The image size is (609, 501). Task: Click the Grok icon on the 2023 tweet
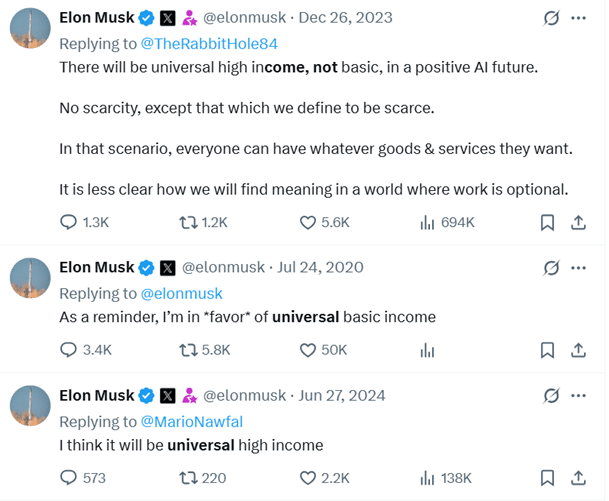point(551,18)
